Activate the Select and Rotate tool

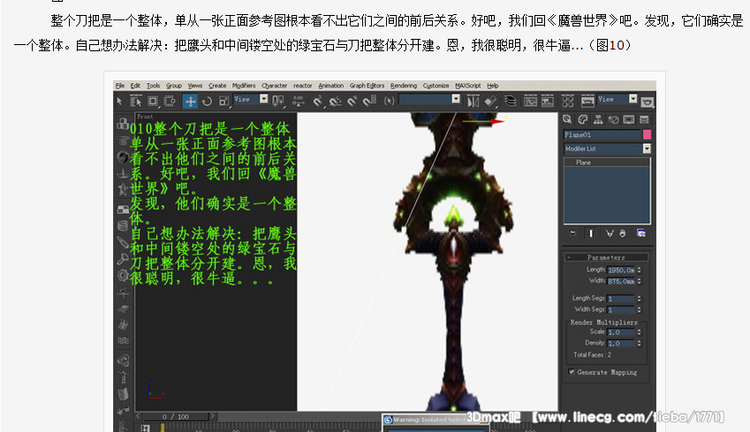click(x=207, y=101)
